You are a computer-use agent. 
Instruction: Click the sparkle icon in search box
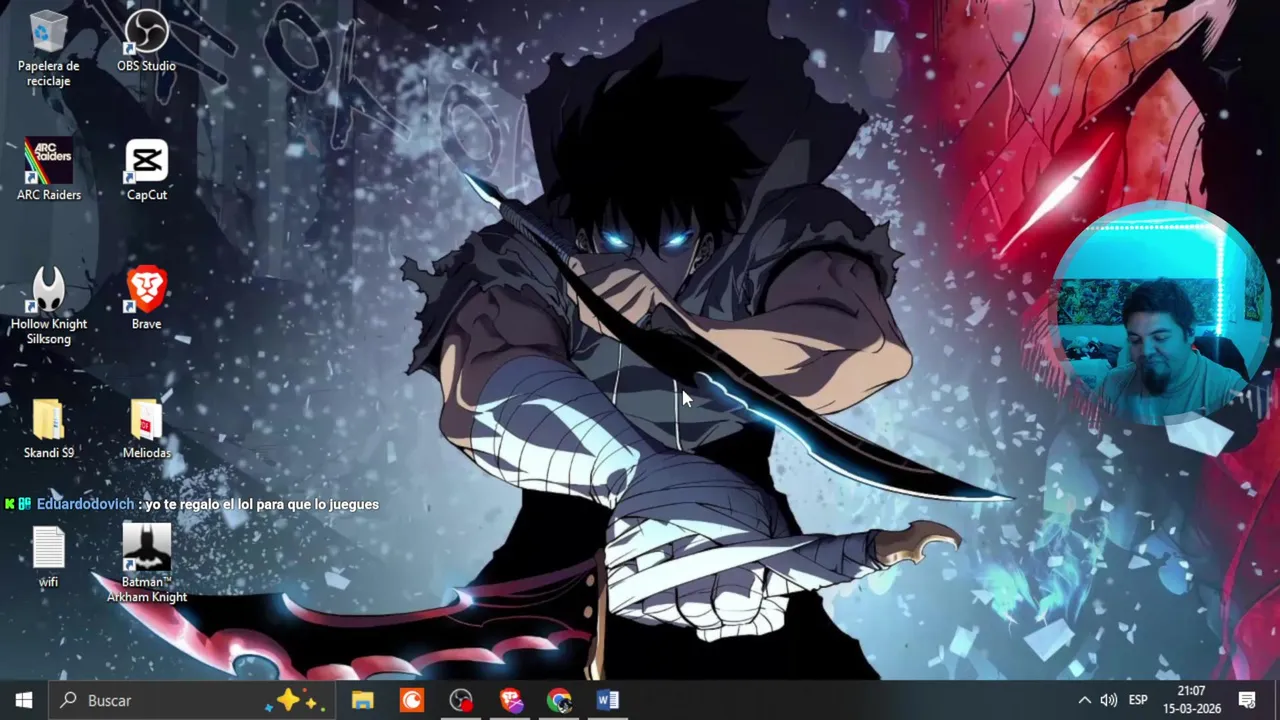click(293, 700)
